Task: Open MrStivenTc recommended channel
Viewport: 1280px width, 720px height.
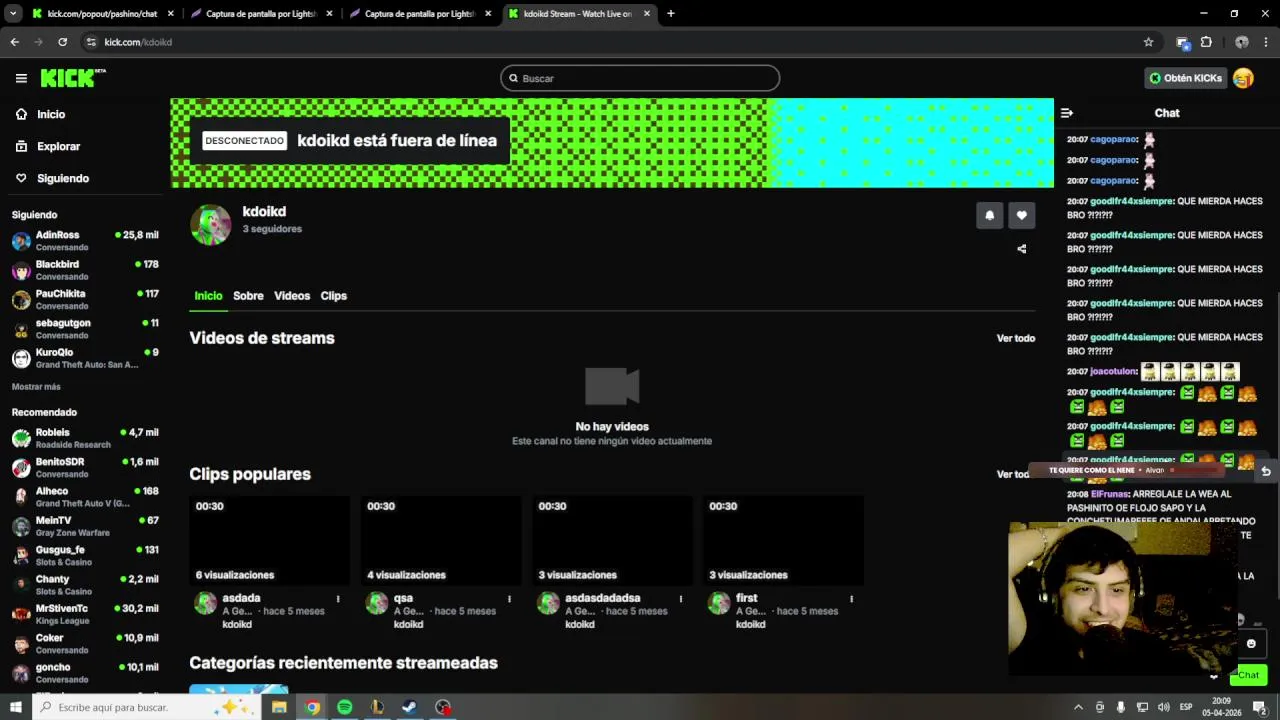Action: click(x=84, y=614)
